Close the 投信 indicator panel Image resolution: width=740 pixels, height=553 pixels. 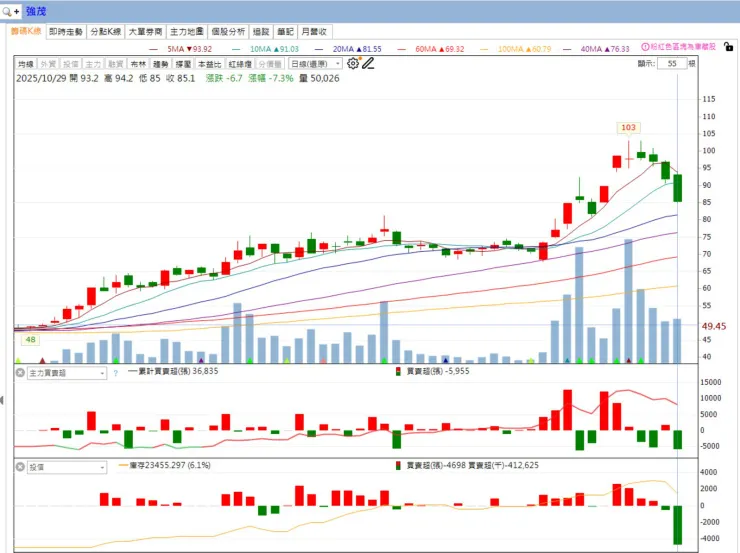pos(20,467)
